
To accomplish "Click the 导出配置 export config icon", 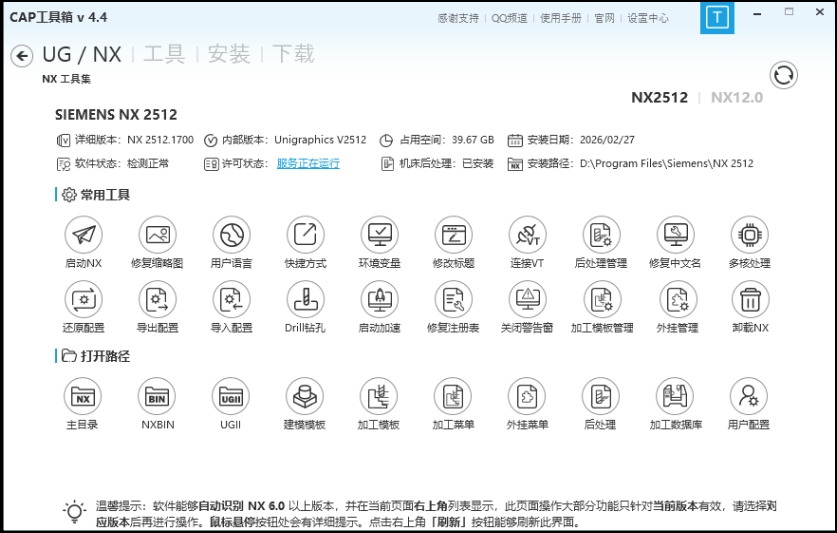I will [x=157, y=300].
